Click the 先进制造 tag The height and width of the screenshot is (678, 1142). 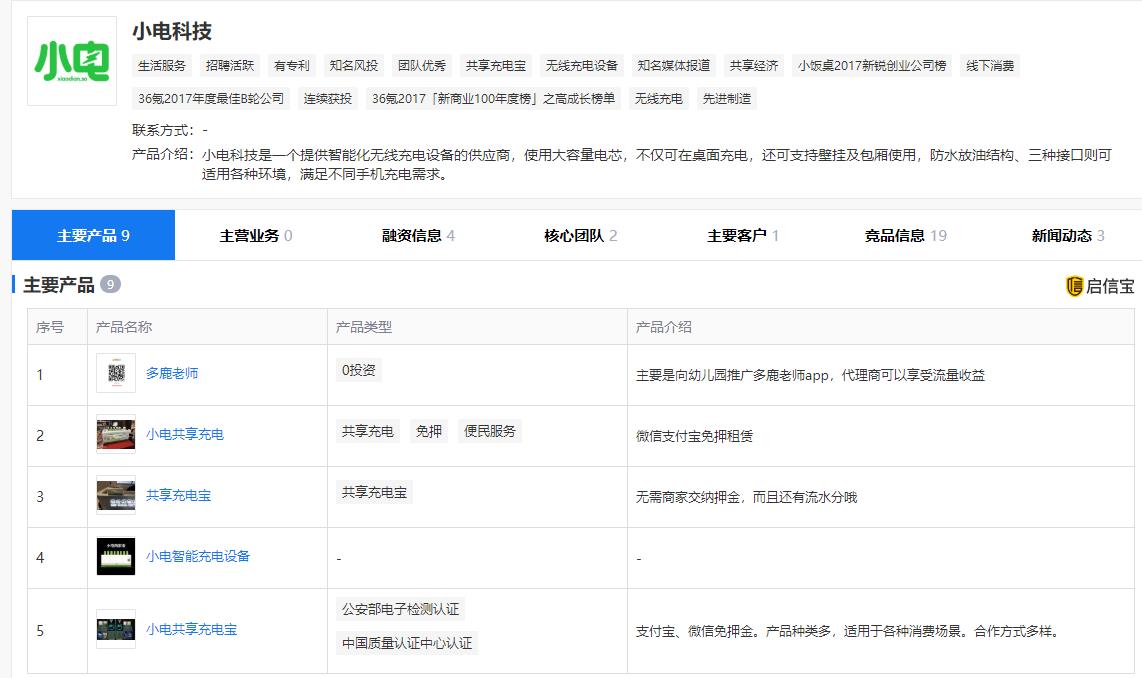pyautogui.click(x=727, y=98)
